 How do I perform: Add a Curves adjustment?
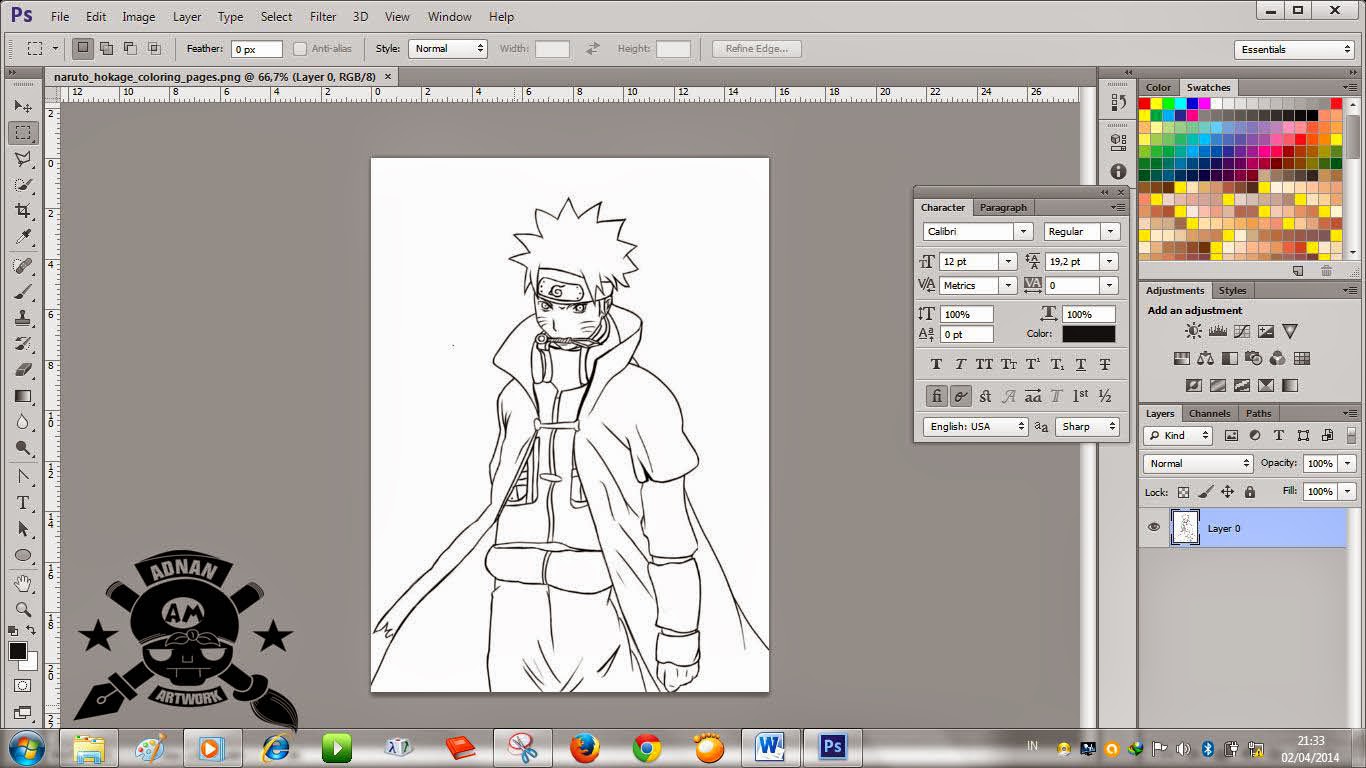pyautogui.click(x=1241, y=331)
